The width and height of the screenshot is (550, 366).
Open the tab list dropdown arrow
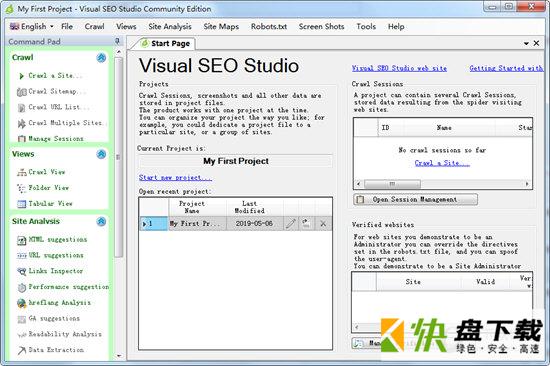(x=526, y=44)
